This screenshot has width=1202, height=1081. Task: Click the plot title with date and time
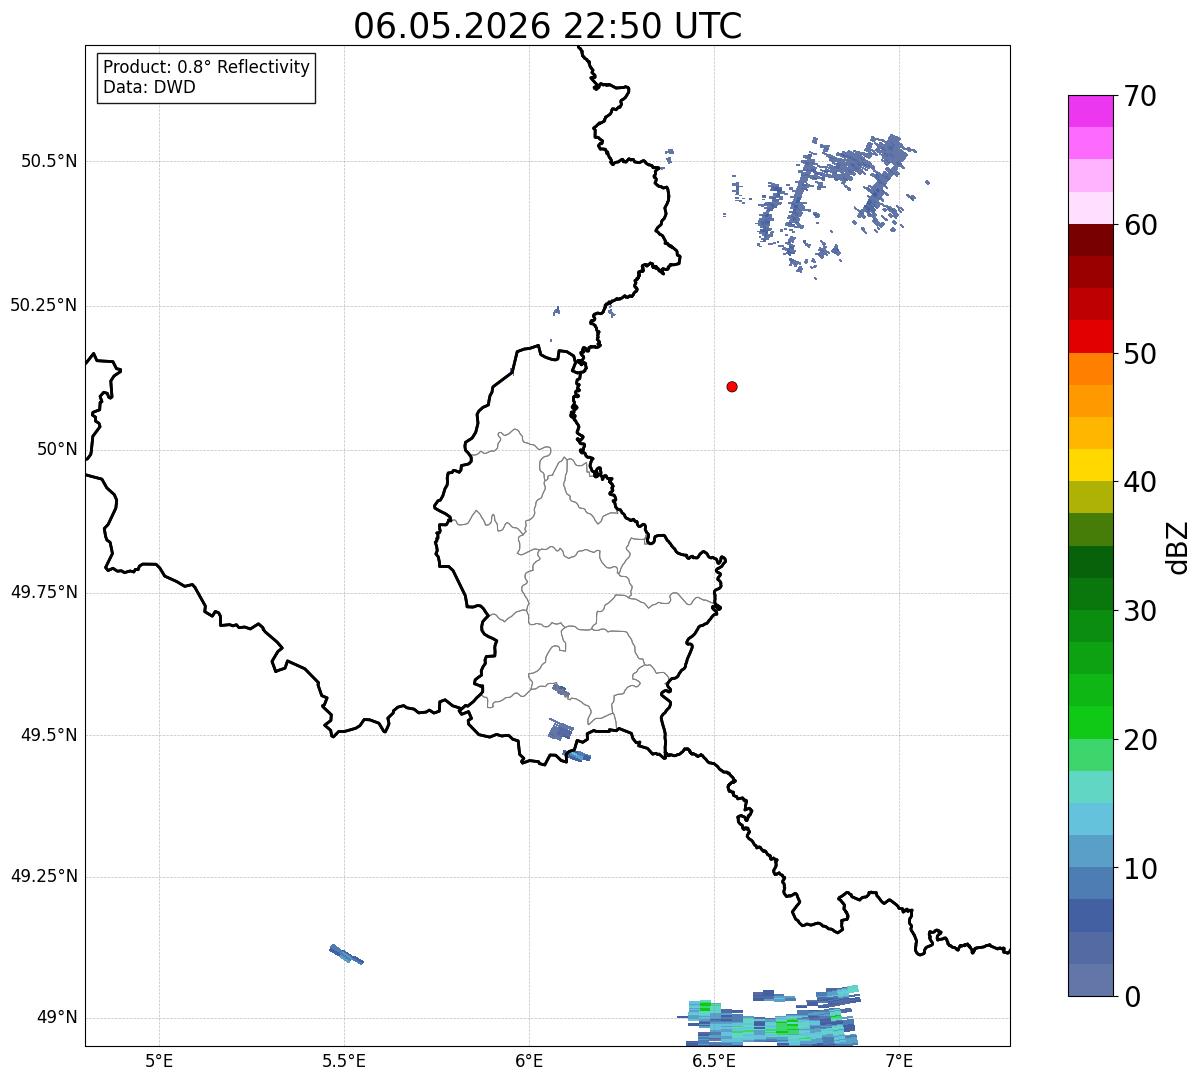pyautogui.click(x=548, y=26)
